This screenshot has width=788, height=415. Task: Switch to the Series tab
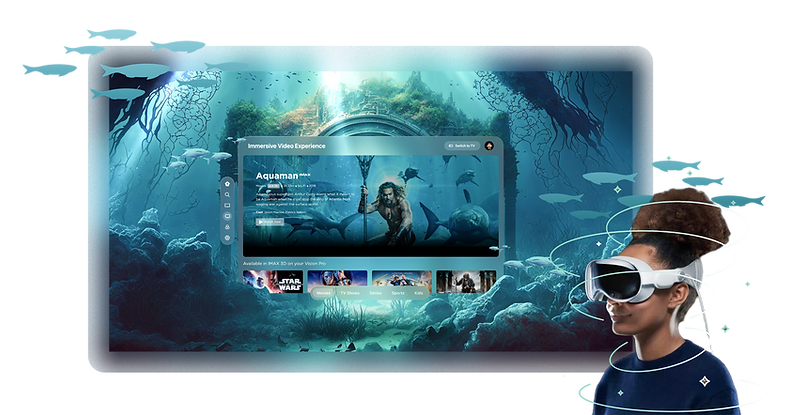(x=375, y=293)
